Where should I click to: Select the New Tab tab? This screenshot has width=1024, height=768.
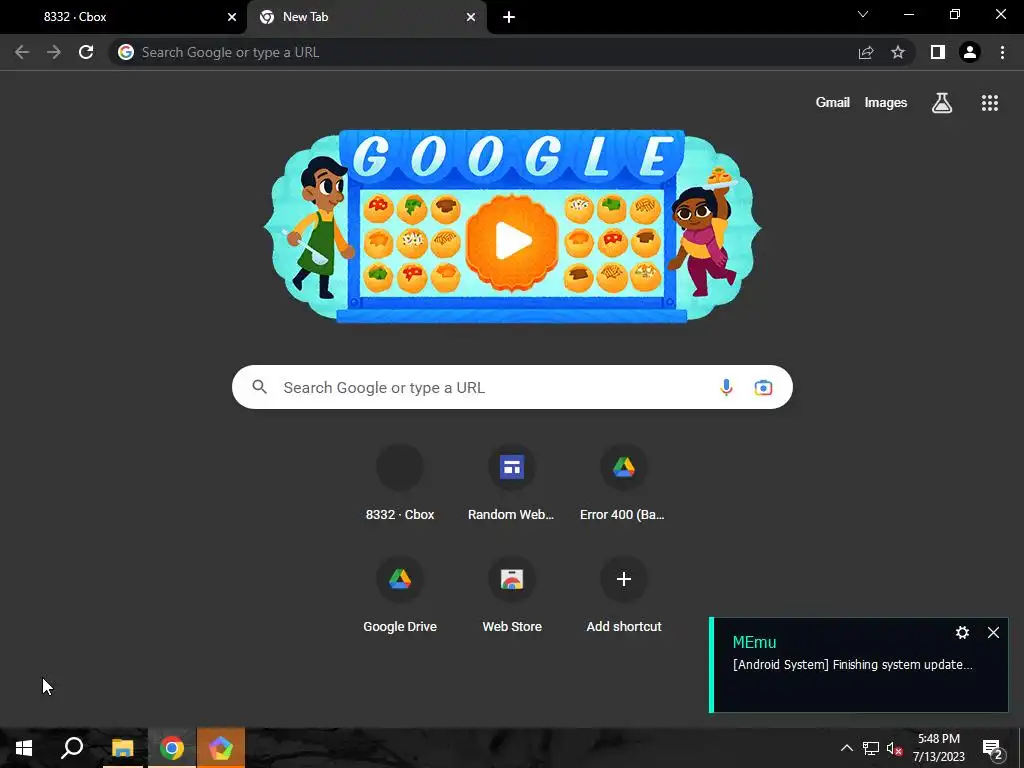tap(366, 17)
